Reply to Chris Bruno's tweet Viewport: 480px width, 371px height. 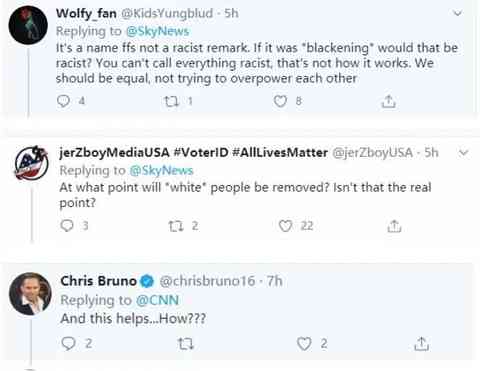click(x=69, y=343)
